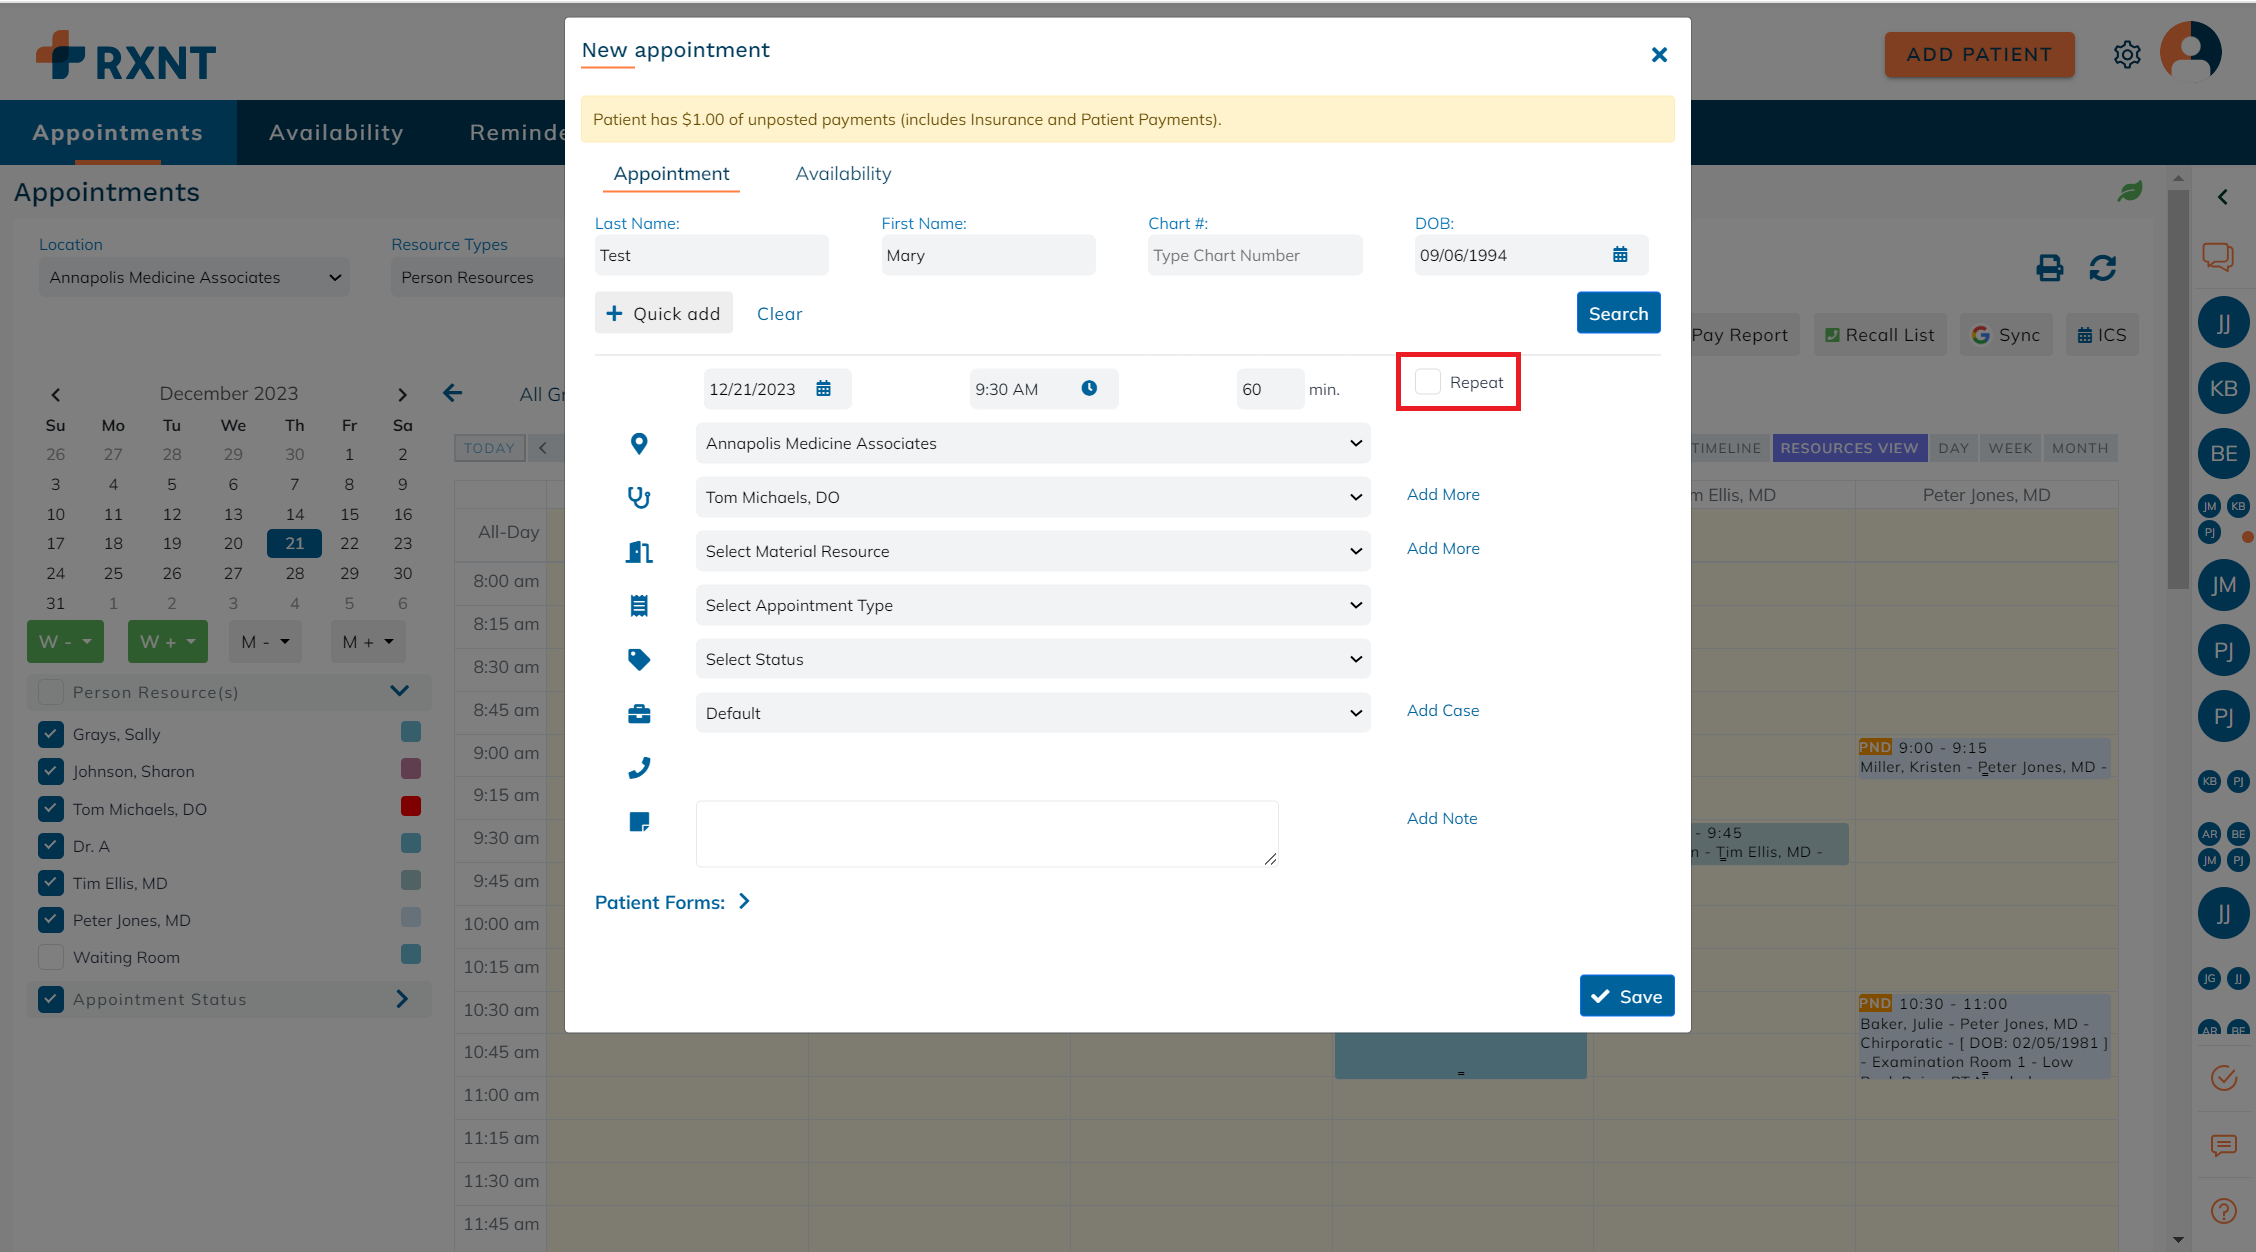Screen dimensions: 2256x1252
Task: Click the print icon above the calendar
Action: point(2050,268)
